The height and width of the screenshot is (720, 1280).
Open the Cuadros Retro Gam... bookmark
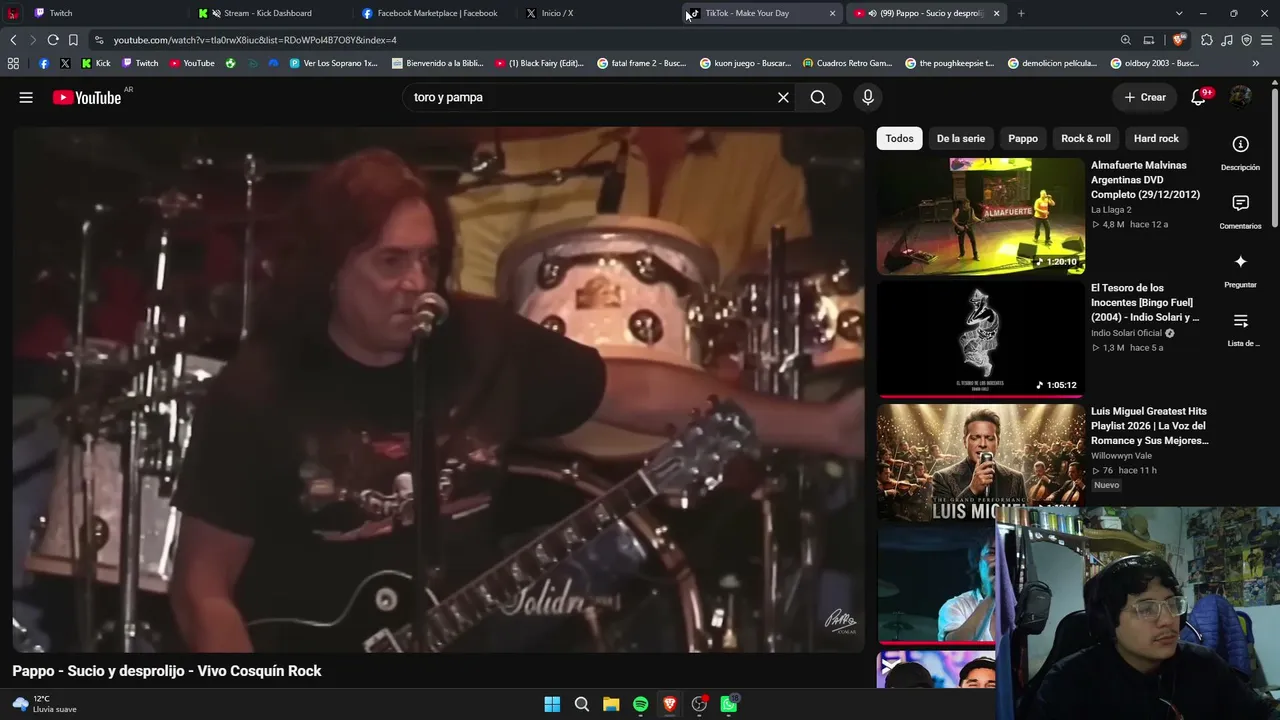tap(847, 63)
